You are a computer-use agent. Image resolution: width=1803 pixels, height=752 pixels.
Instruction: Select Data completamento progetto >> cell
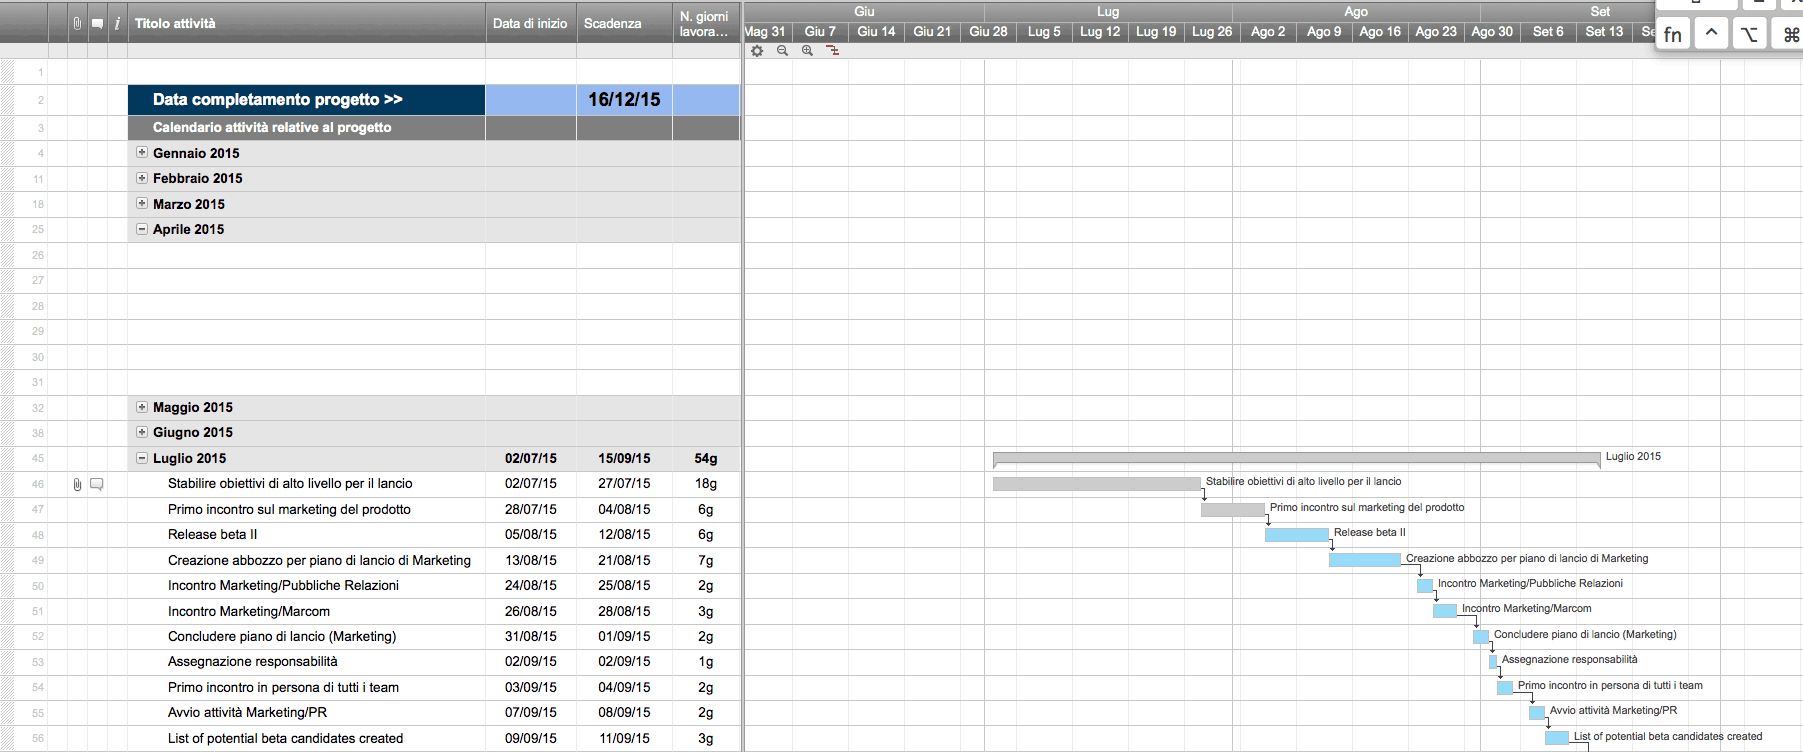click(x=306, y=100)
